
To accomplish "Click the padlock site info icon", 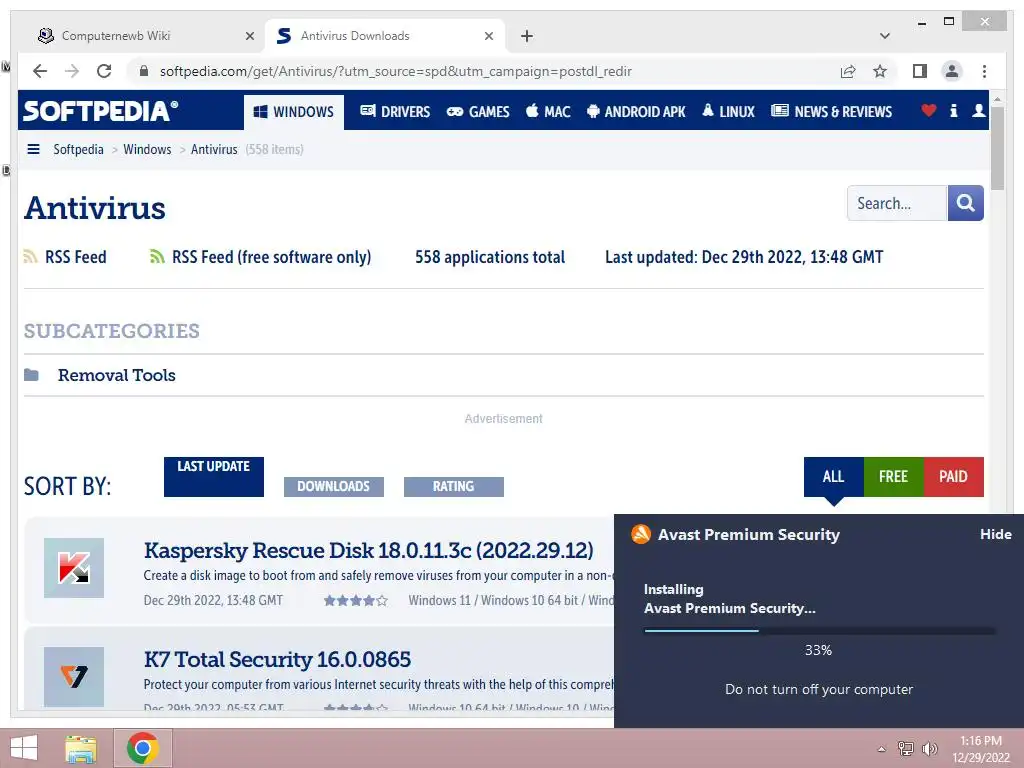I will (144, 71).
